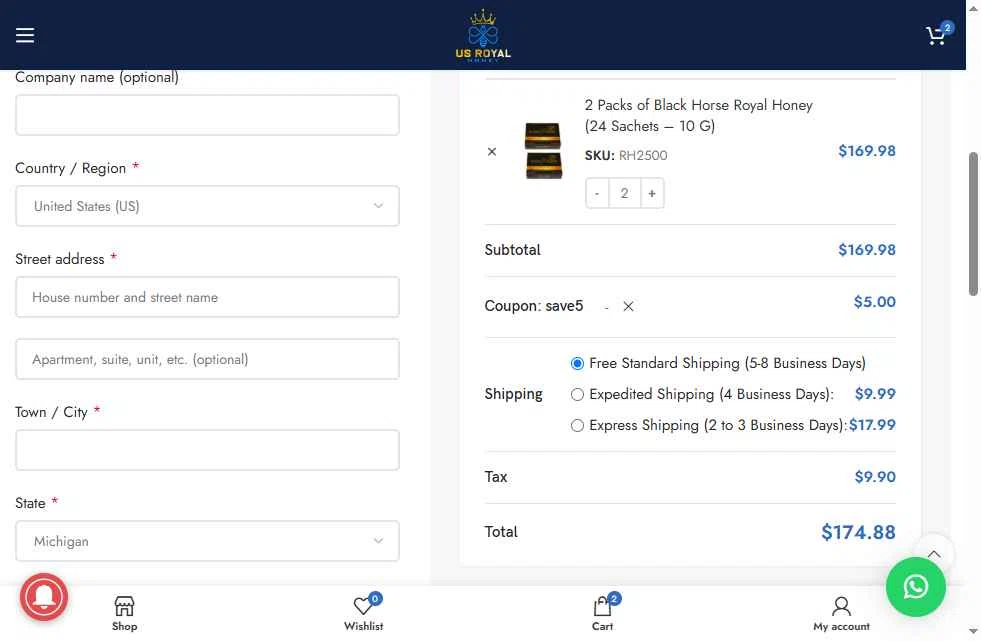Open the 2 Packs of Black Horse Royal Honey link
The height and width of the screenshot is (641, 981).
(698, 116)
